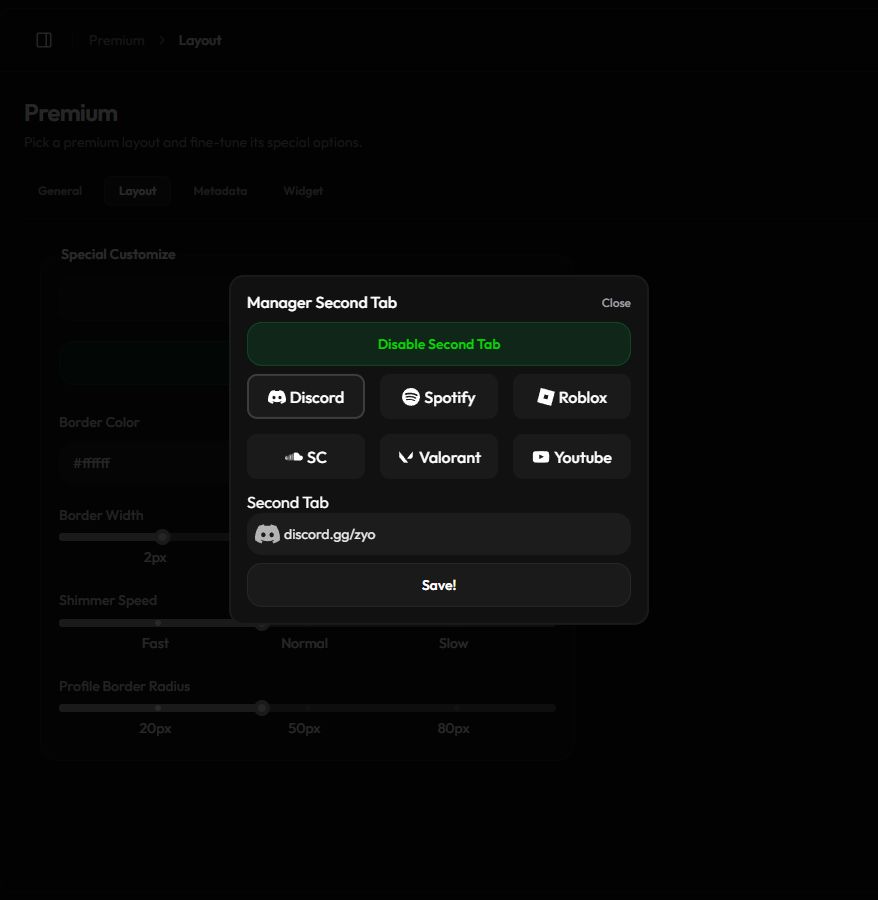Image resolution: width=878 pixels, height=900 pixels.
Task: Click the 'Slow' shimmer speed label
Action: [x=453, y=643]
